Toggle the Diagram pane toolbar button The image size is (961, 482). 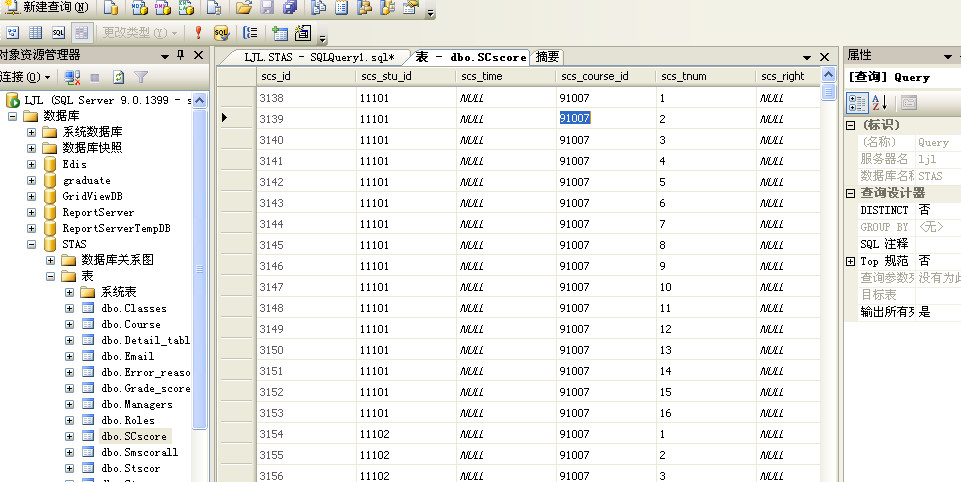coord(14,33)
